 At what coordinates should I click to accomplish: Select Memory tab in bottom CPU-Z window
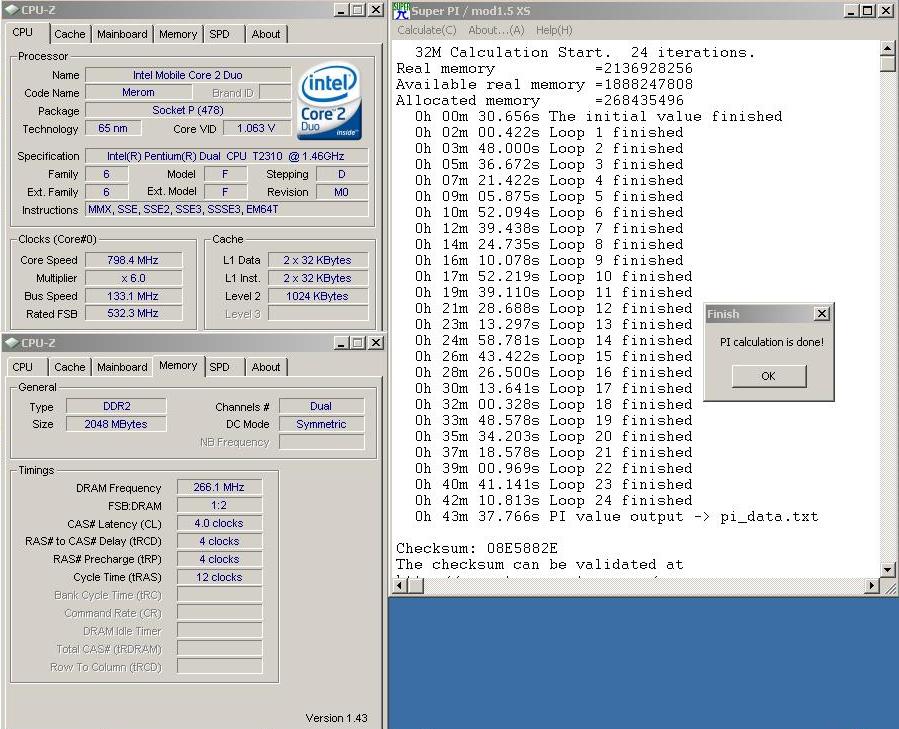tap(178, 365)
